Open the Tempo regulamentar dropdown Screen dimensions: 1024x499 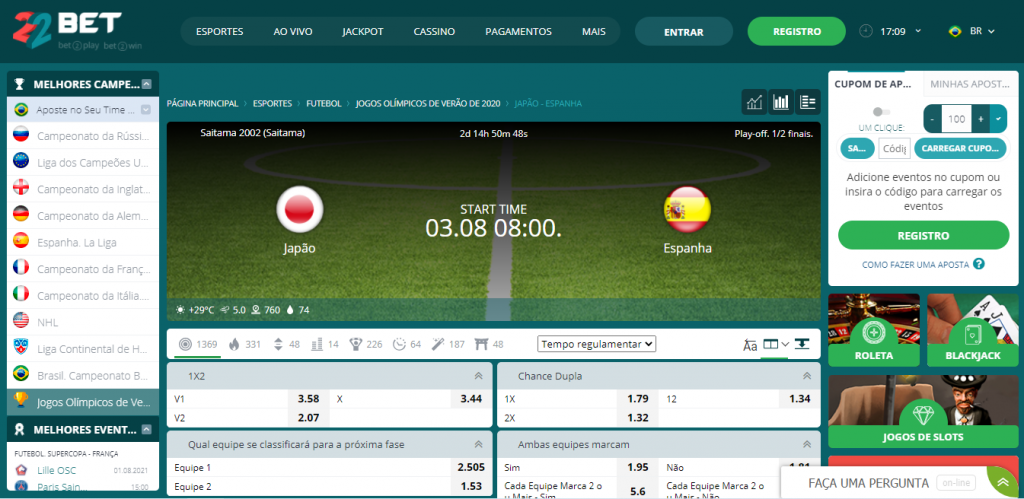tap(596, 344)
